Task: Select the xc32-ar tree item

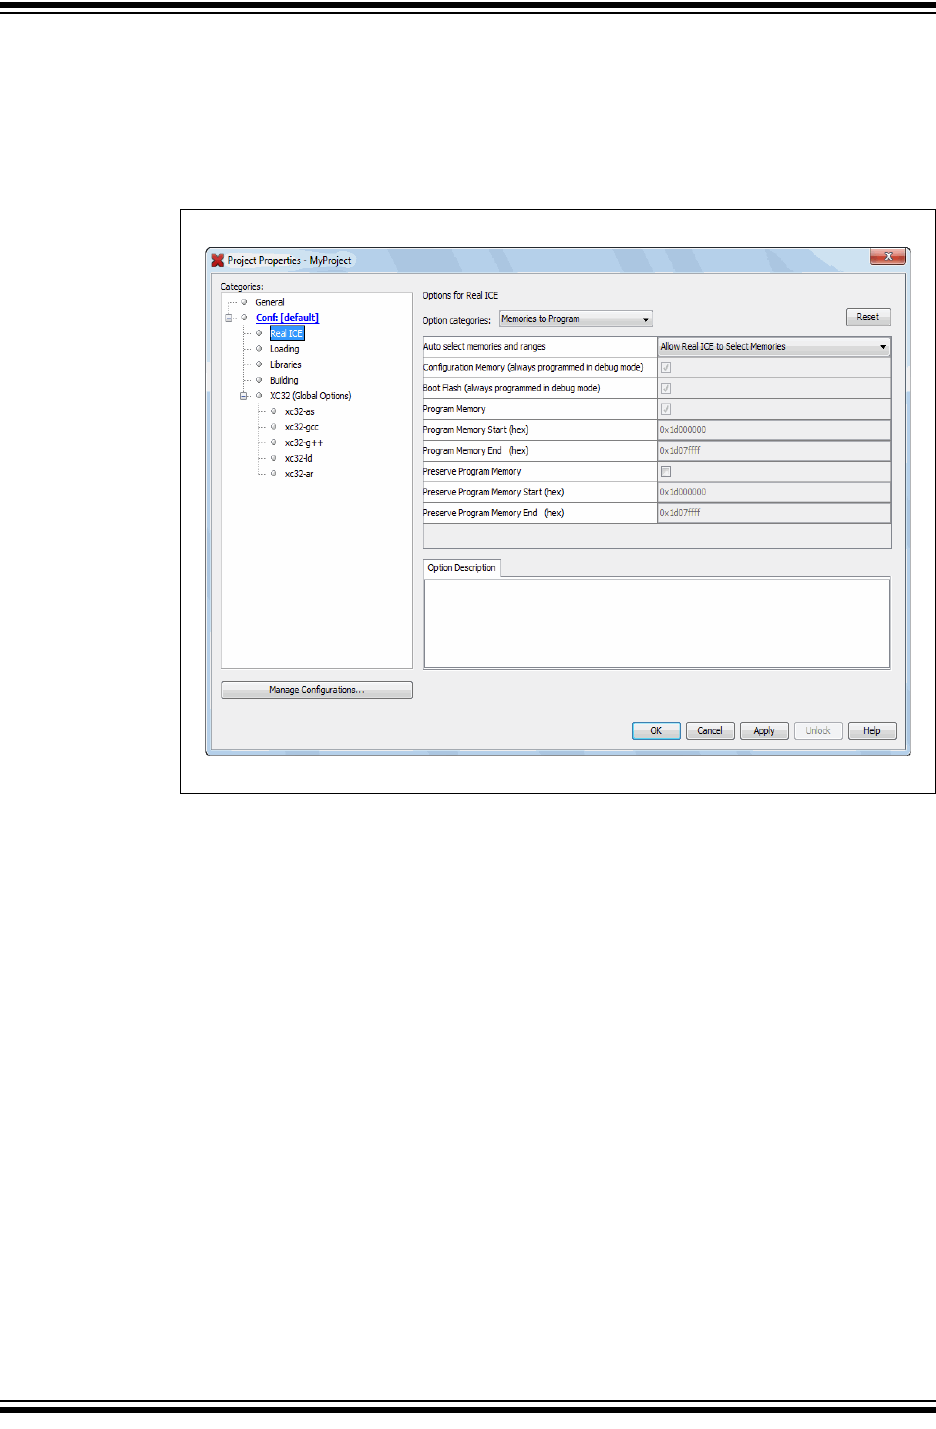Action: tap(298, 474)
